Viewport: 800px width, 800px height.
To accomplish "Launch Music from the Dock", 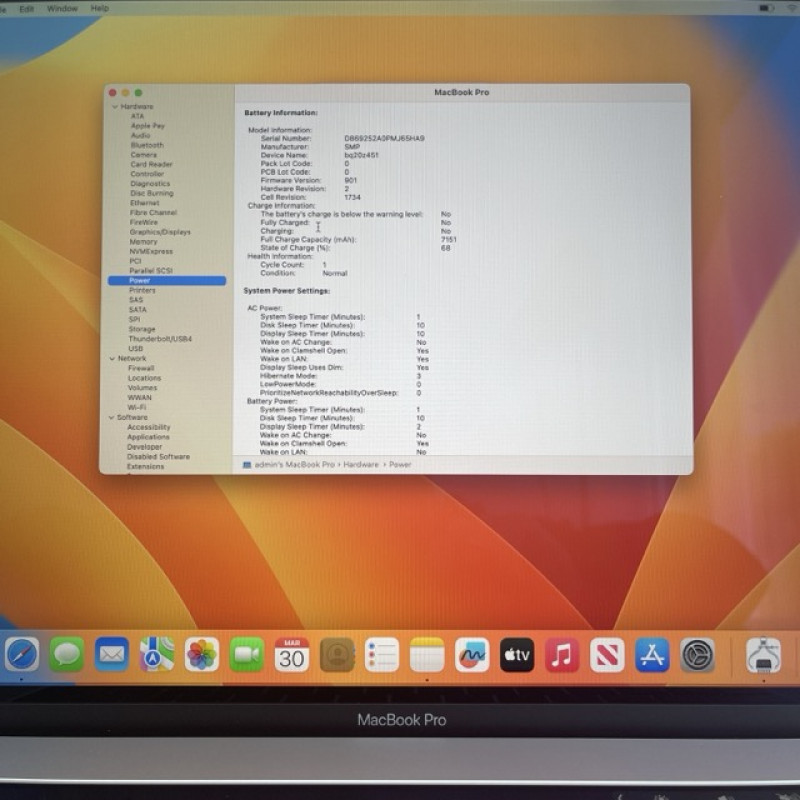I will click(562, 654).
